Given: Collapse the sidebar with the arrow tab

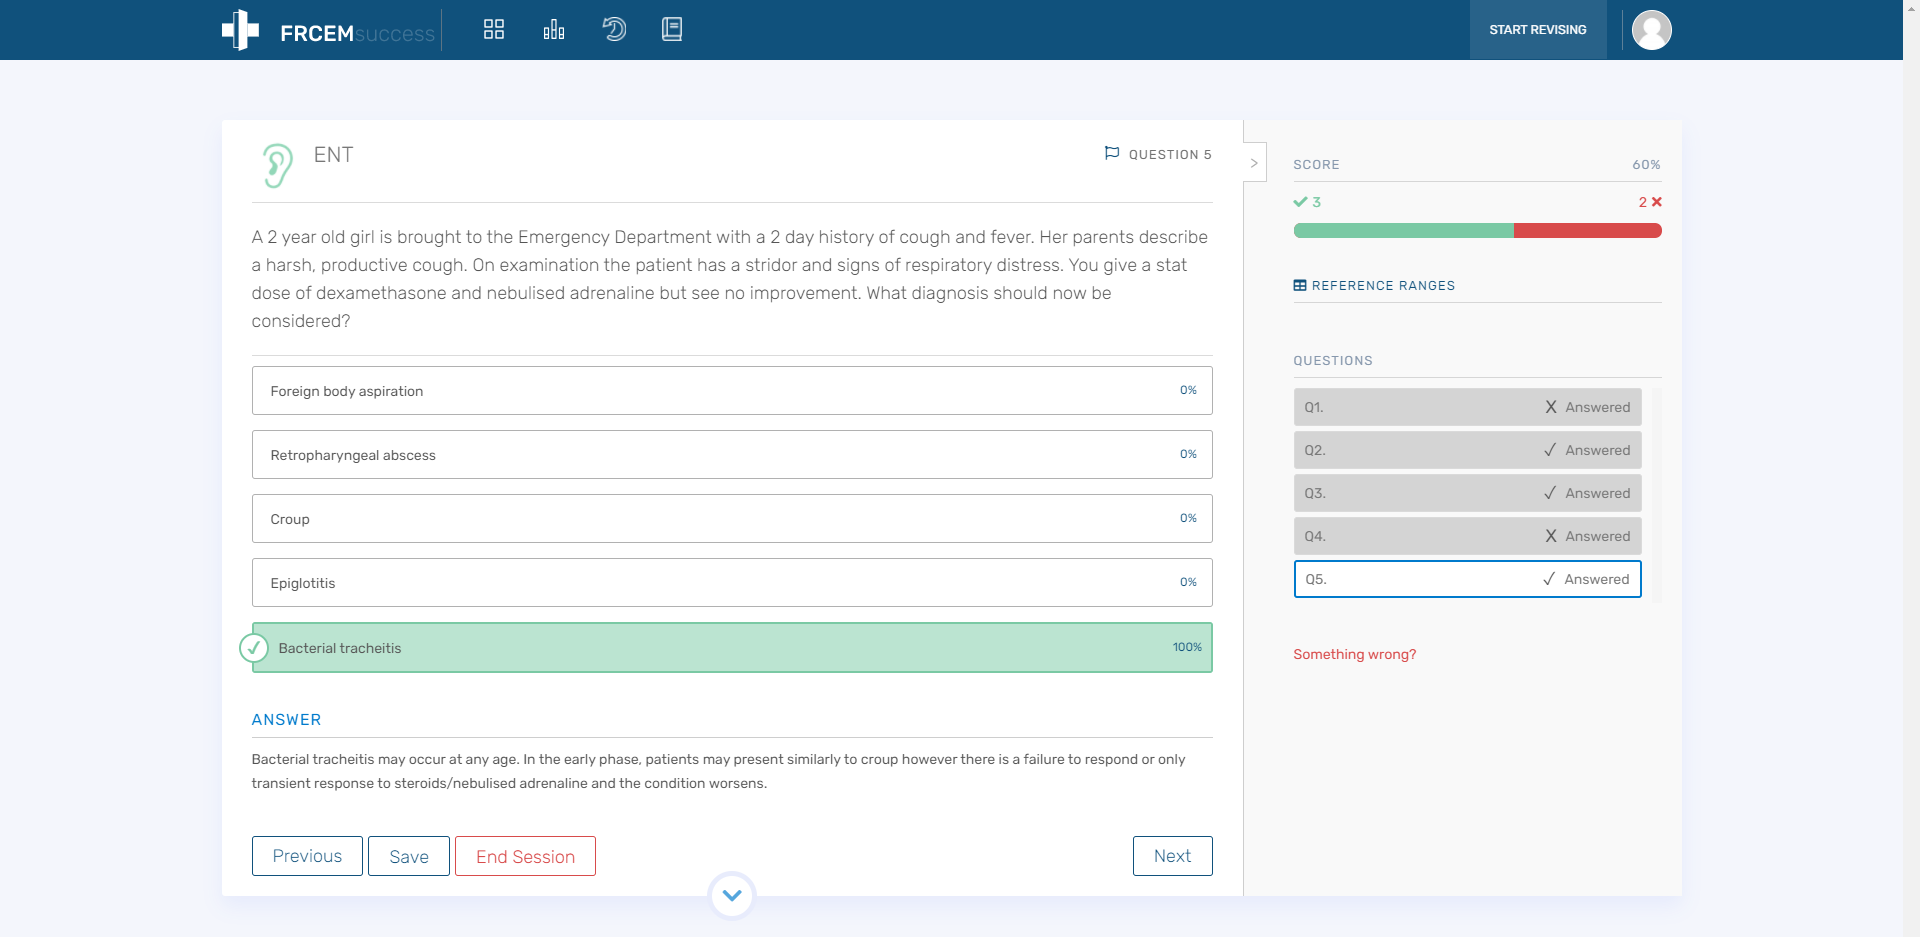Looking at the screenshot, I should click(1254, 163).
